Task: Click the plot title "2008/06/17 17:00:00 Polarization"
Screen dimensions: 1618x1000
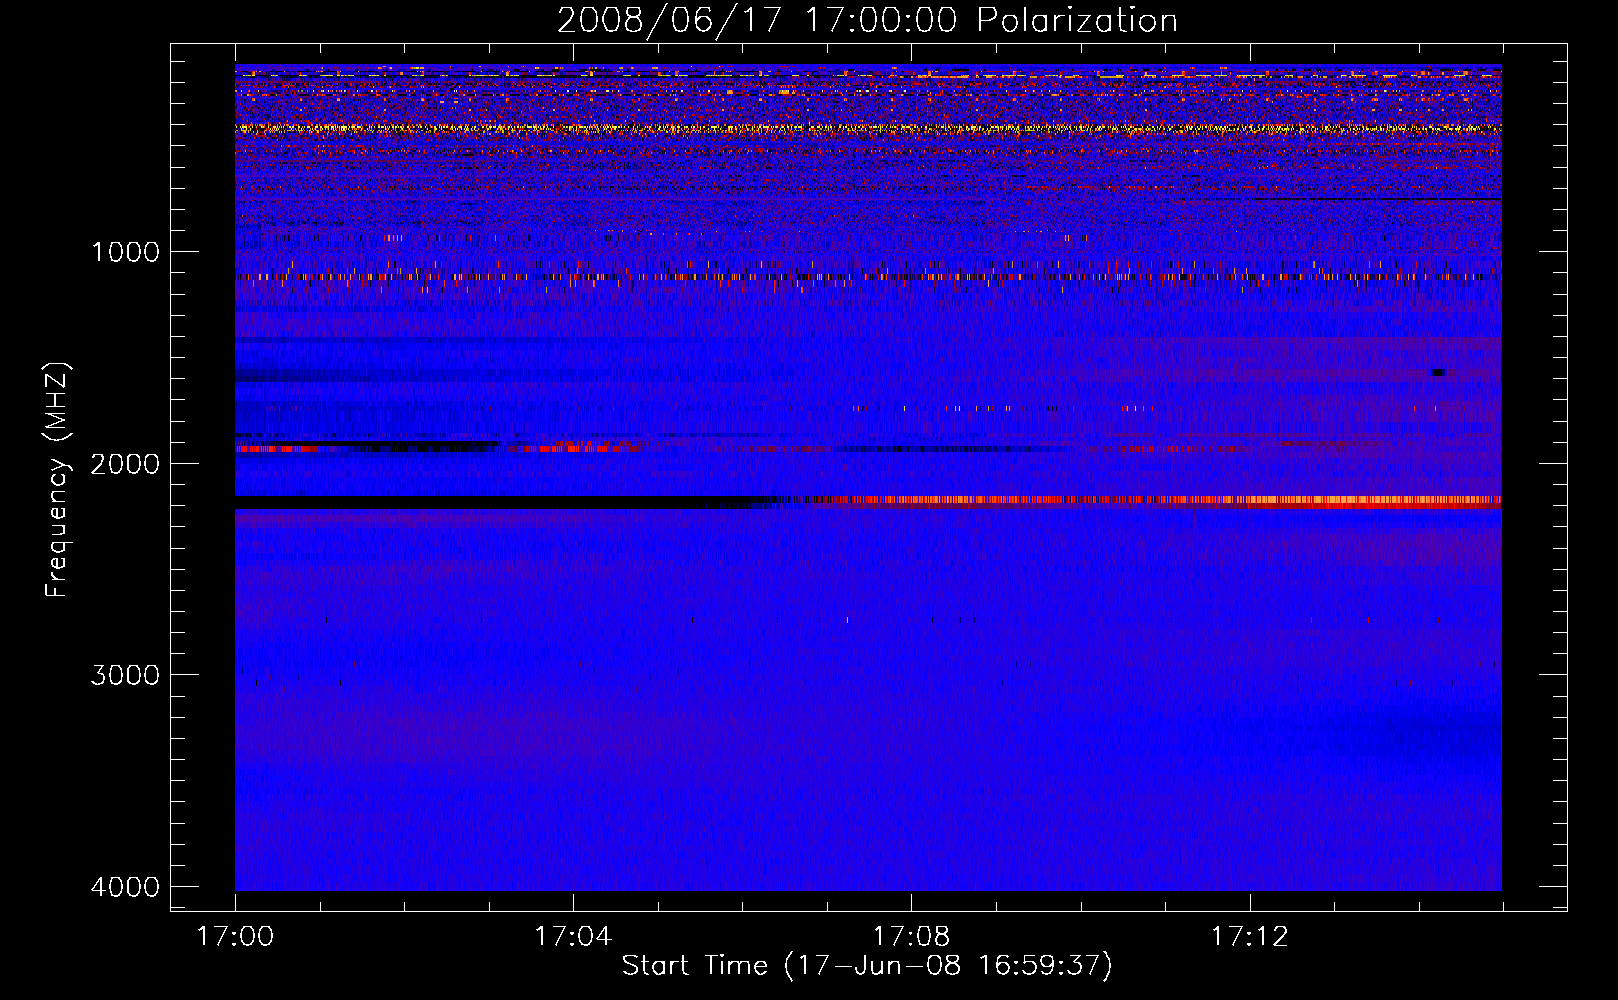Action: (867, 20)
